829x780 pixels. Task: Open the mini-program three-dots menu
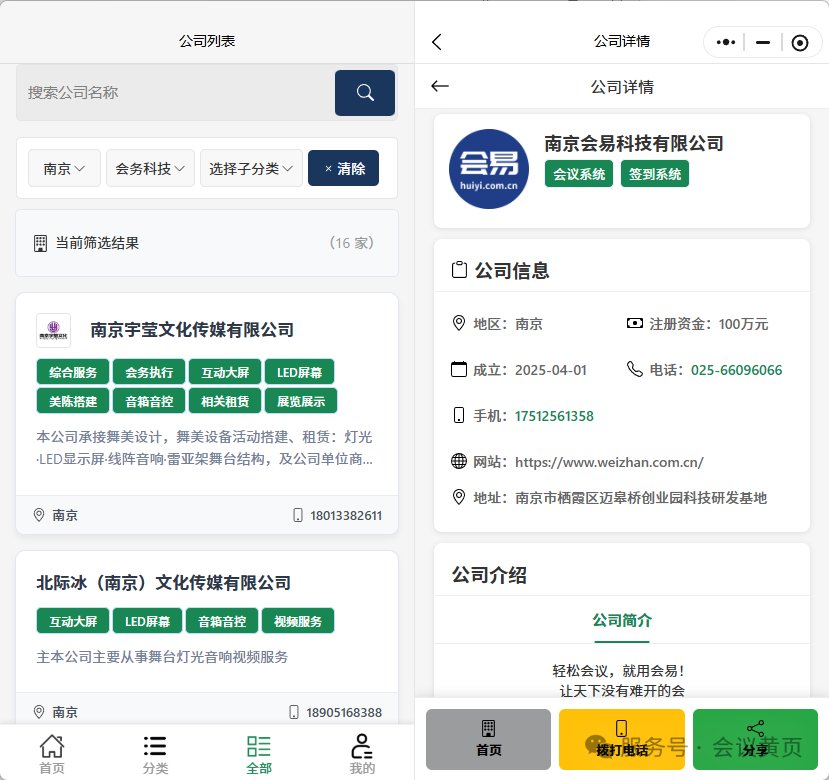(727, 42)
